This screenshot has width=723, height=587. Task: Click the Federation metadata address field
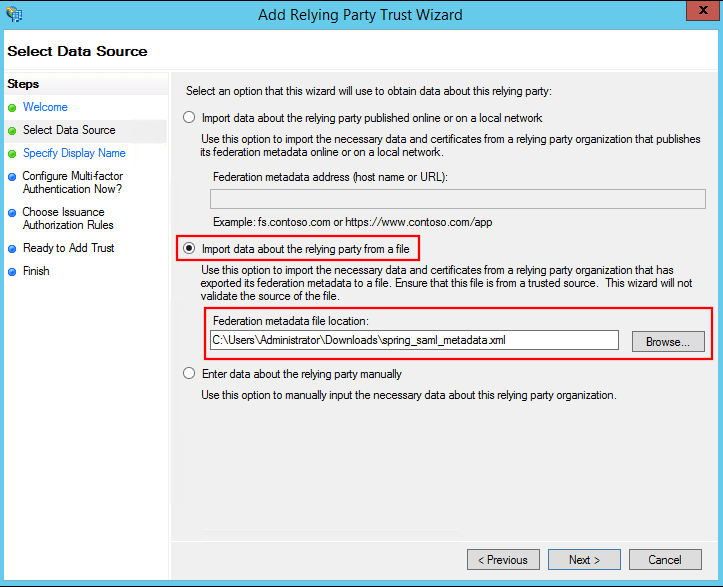(x=458, y=199)
